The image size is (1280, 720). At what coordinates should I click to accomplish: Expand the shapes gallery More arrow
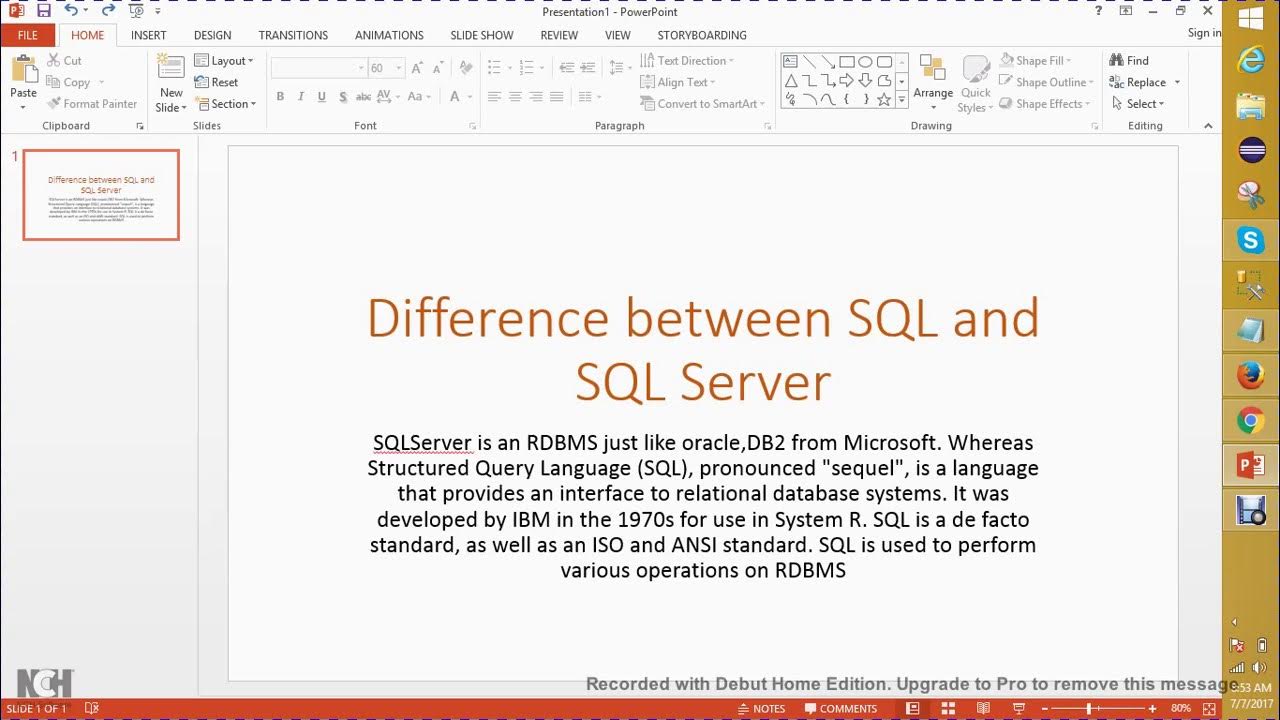(x=902, y=99)
